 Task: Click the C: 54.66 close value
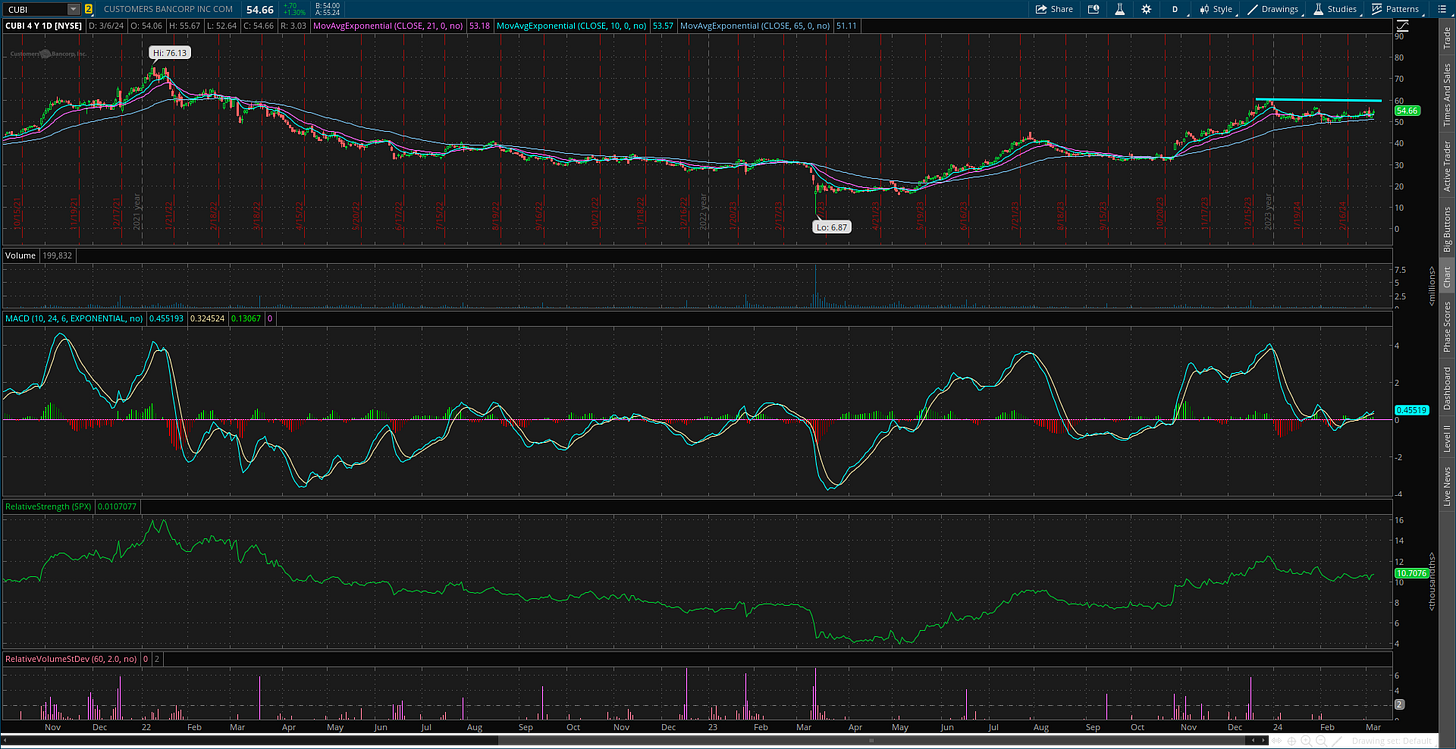click(x=262, y=26)
